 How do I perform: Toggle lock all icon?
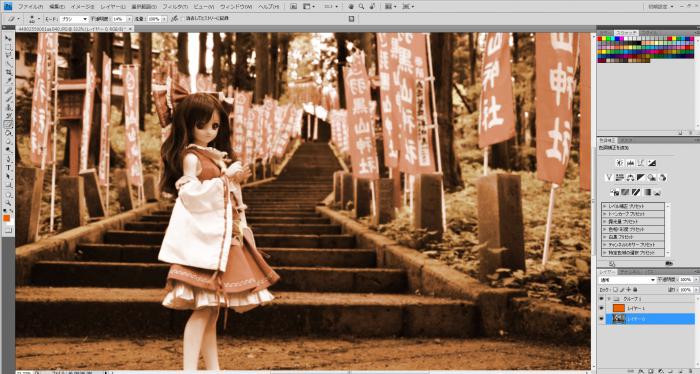point(635,290)
